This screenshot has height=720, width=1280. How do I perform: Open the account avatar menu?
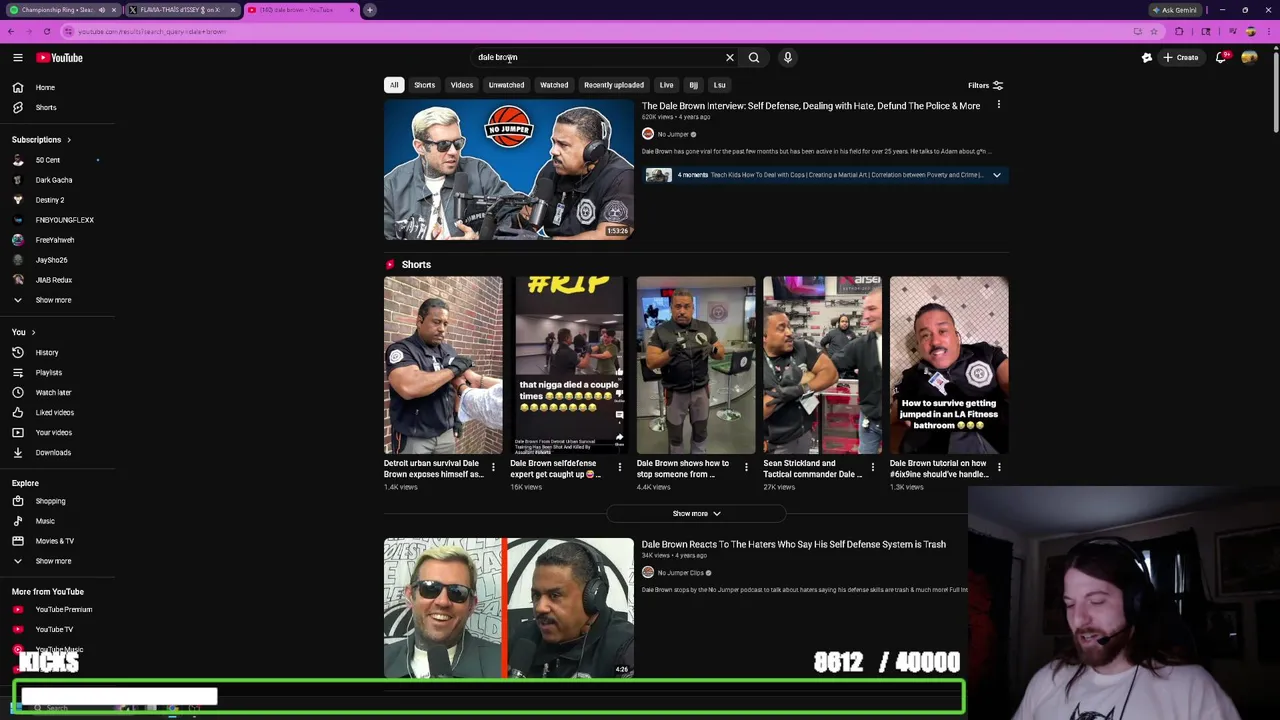pos(1249,58)
